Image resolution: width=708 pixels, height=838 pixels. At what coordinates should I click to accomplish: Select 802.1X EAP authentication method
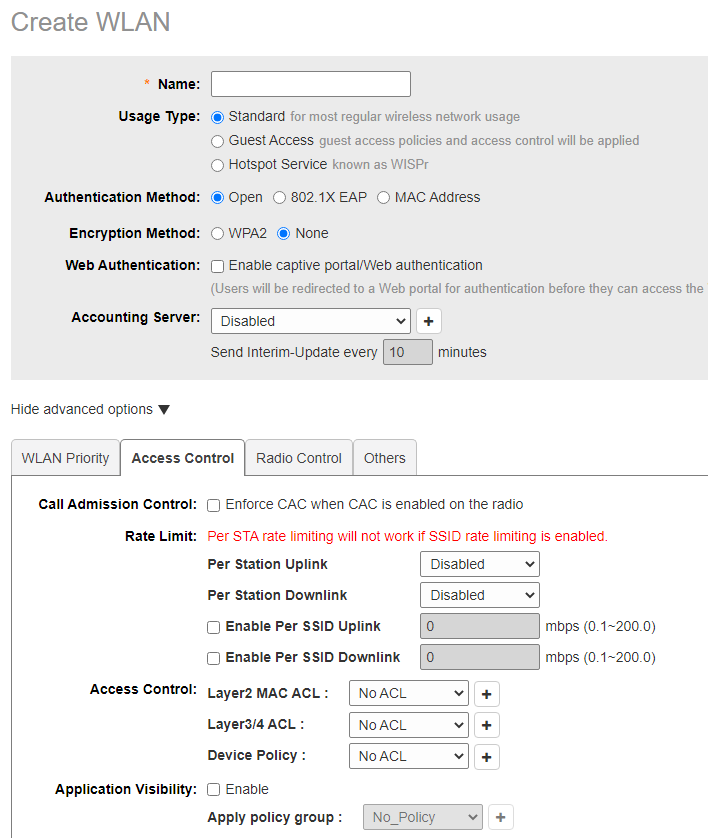(280, 198)
